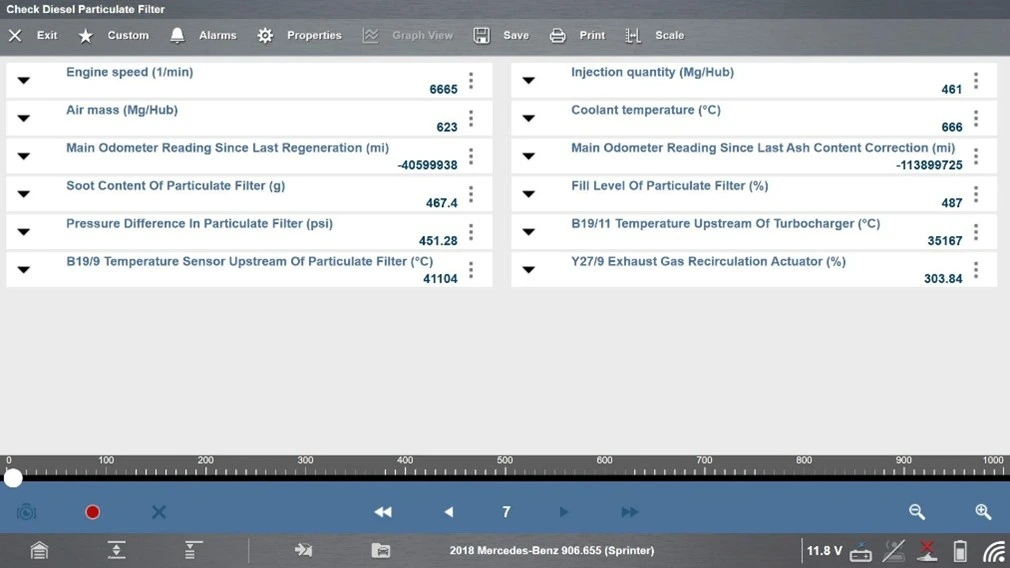Click the red record button
Viewport: 1010px width, 568px height.
(92, 512)
